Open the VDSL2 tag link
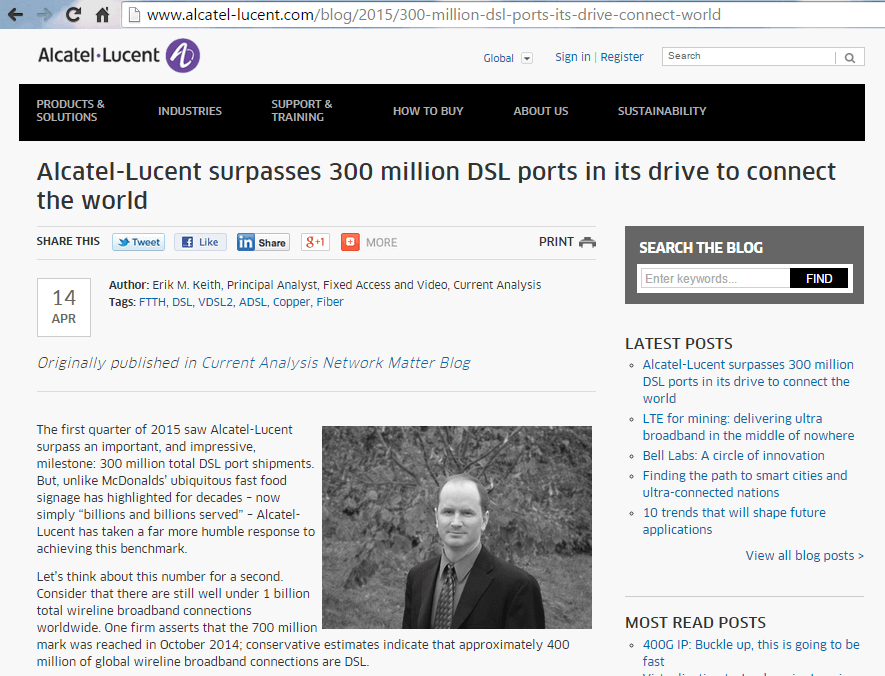Image resolution: width=885 pixels, height=676 pixels. [216, 302]
